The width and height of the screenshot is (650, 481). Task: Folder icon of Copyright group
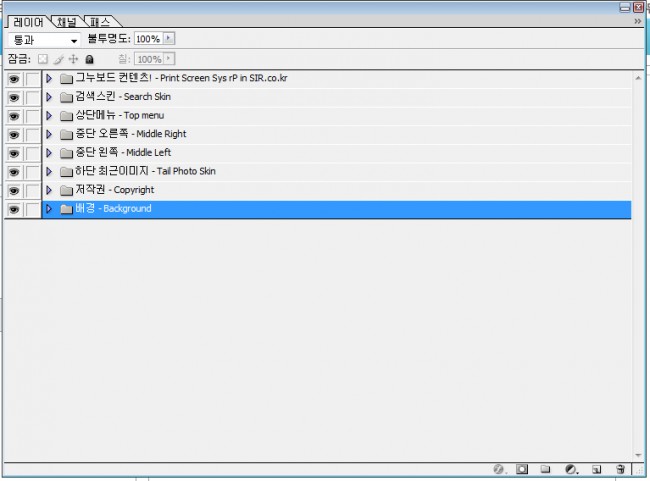[66, 190]
